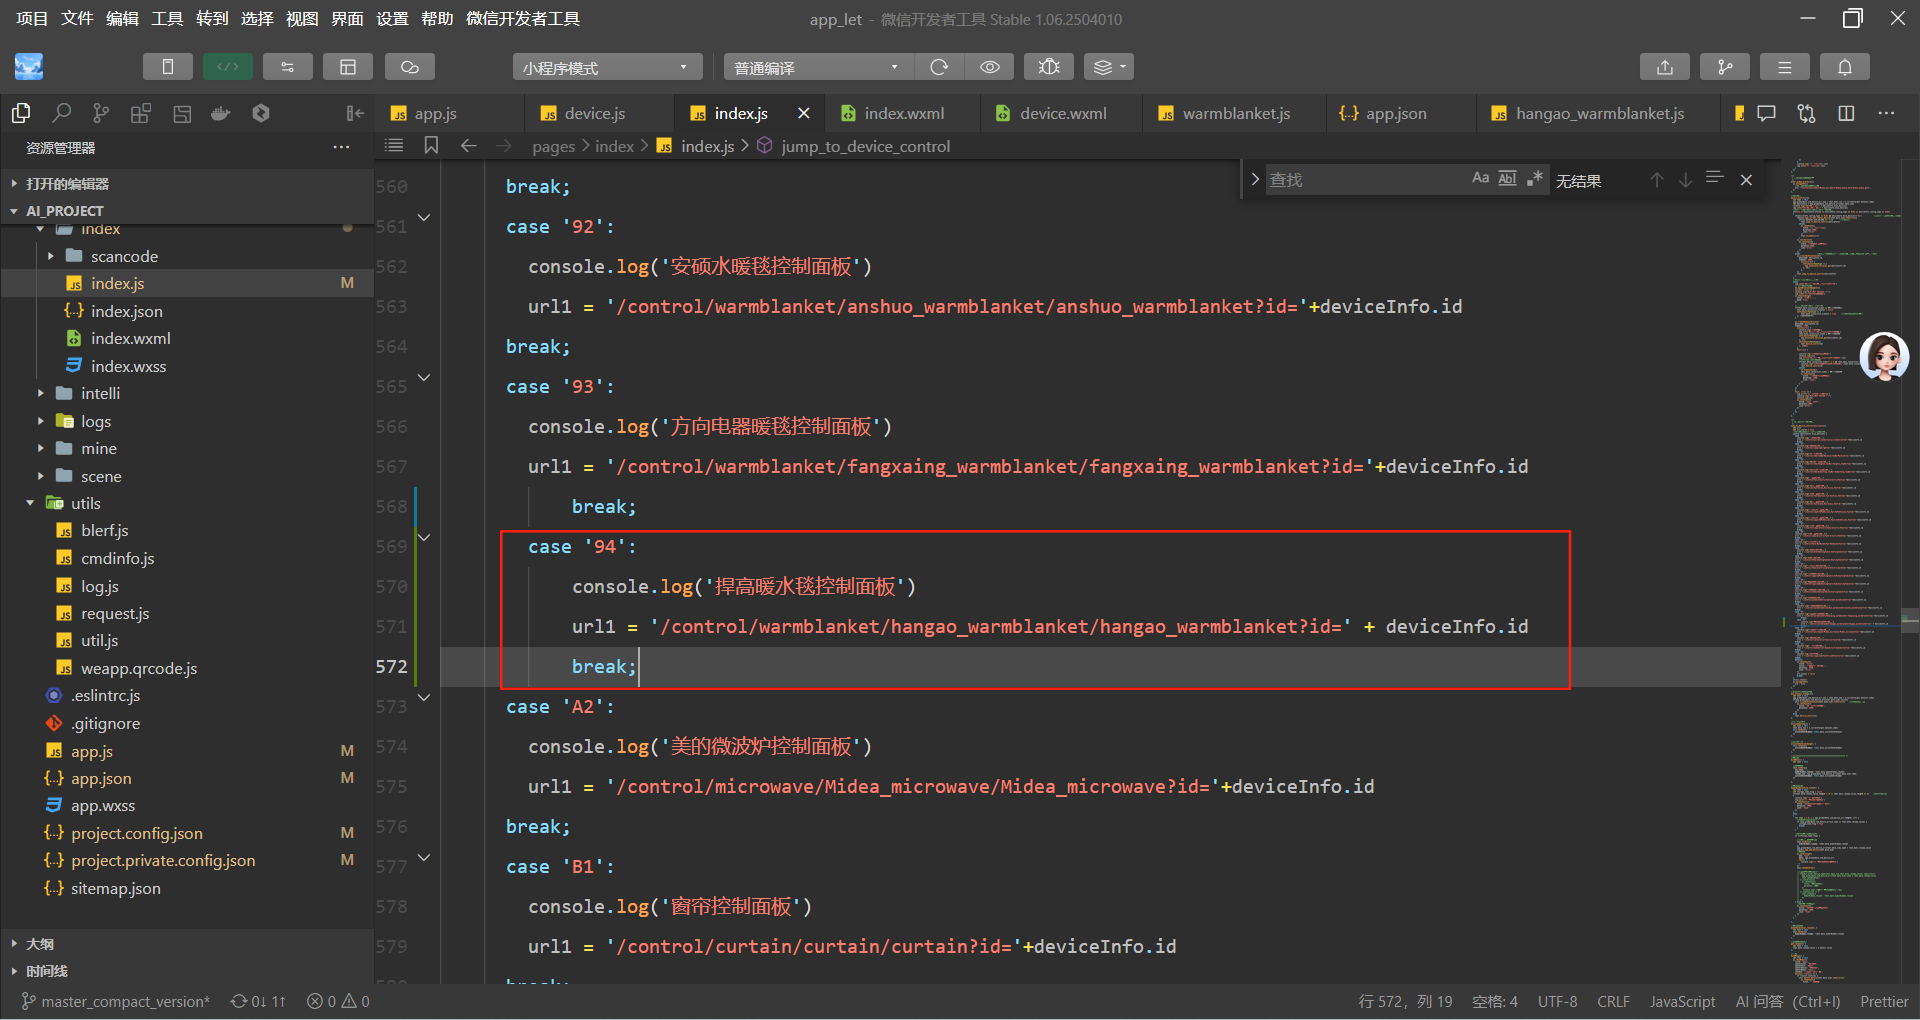Toggle the simulator panel button
Viewport: 1920px width, 1020px height.
[x=167, y=67]
